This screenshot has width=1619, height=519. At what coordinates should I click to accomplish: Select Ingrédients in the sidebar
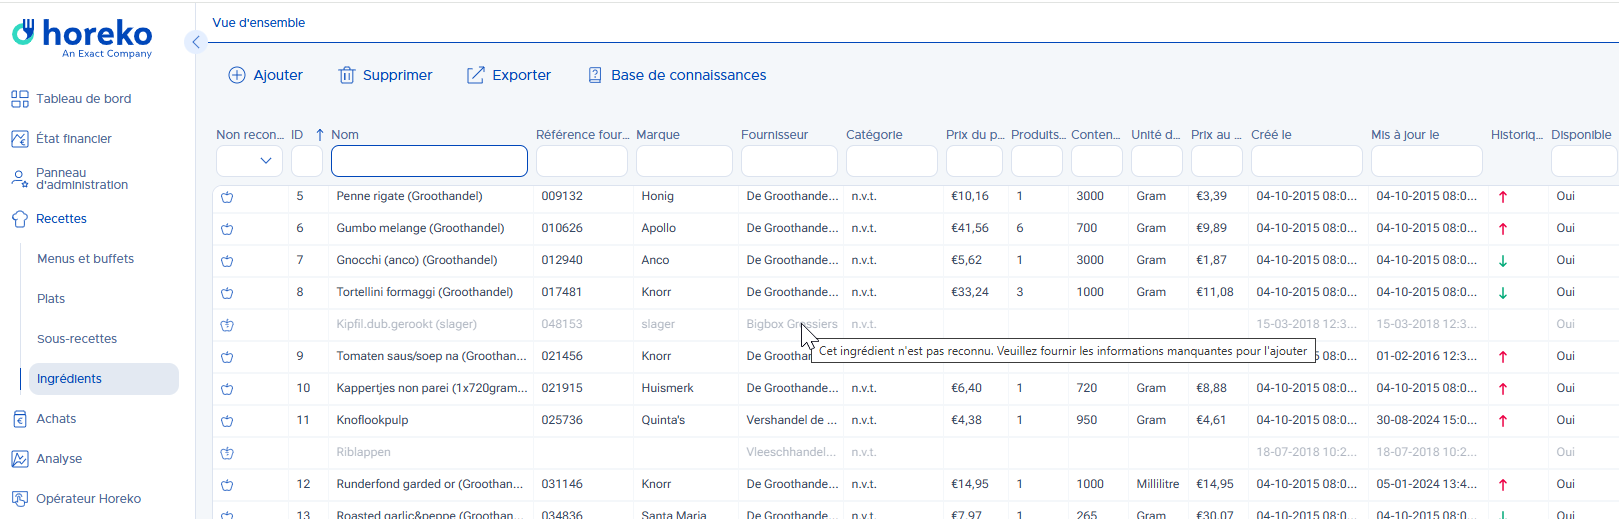coord(104,379)
